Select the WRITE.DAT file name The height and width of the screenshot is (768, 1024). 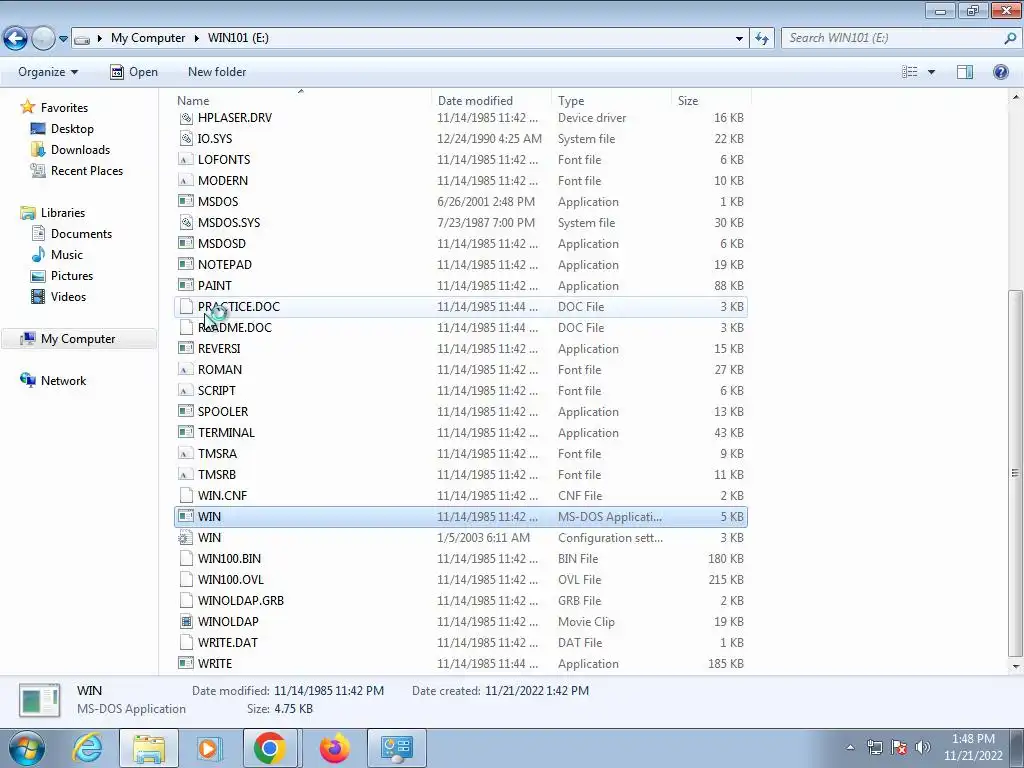tap(228, 643)
